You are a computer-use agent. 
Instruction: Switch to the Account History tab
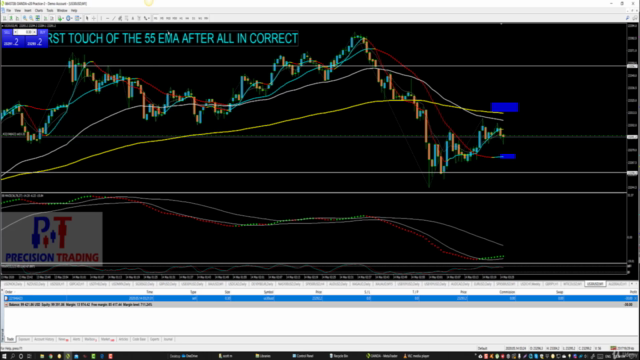pyautogui.click(x=44, y=339)
